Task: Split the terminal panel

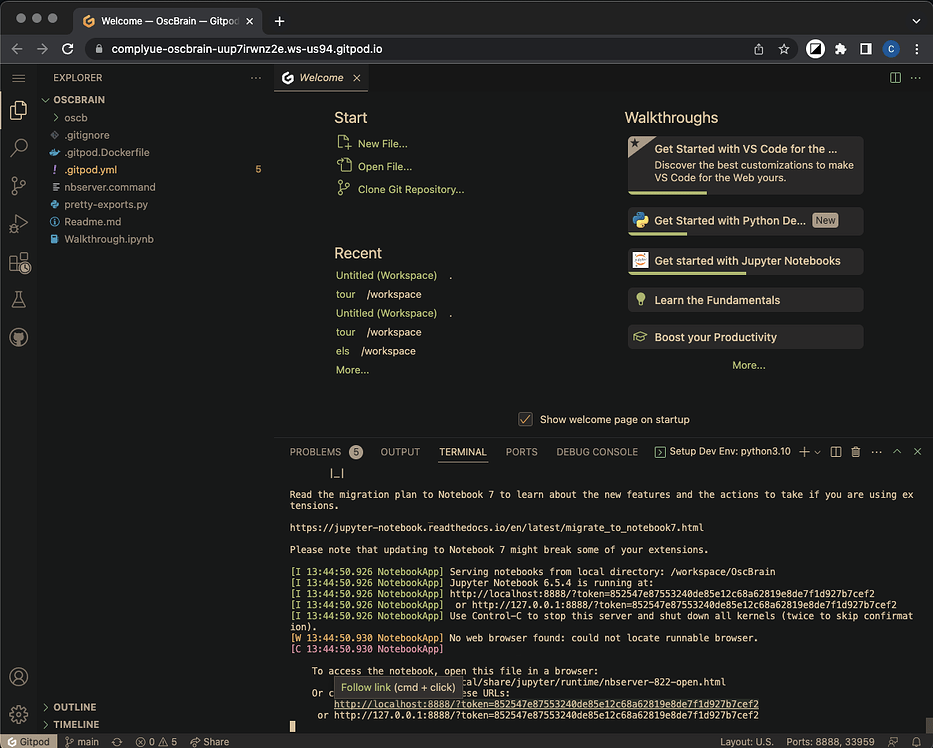Action: click(836, 452)
